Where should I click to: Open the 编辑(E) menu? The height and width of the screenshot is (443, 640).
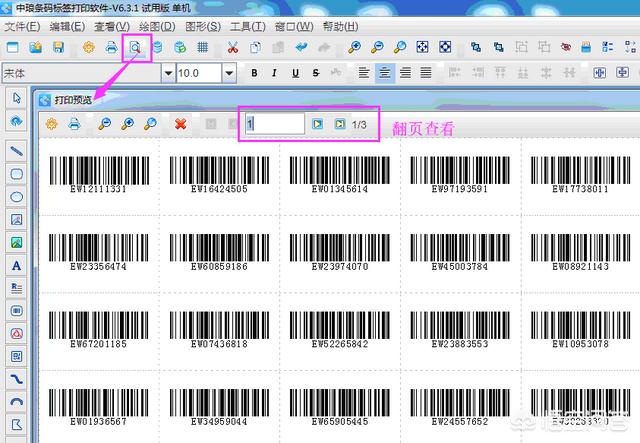coord(67,27)
